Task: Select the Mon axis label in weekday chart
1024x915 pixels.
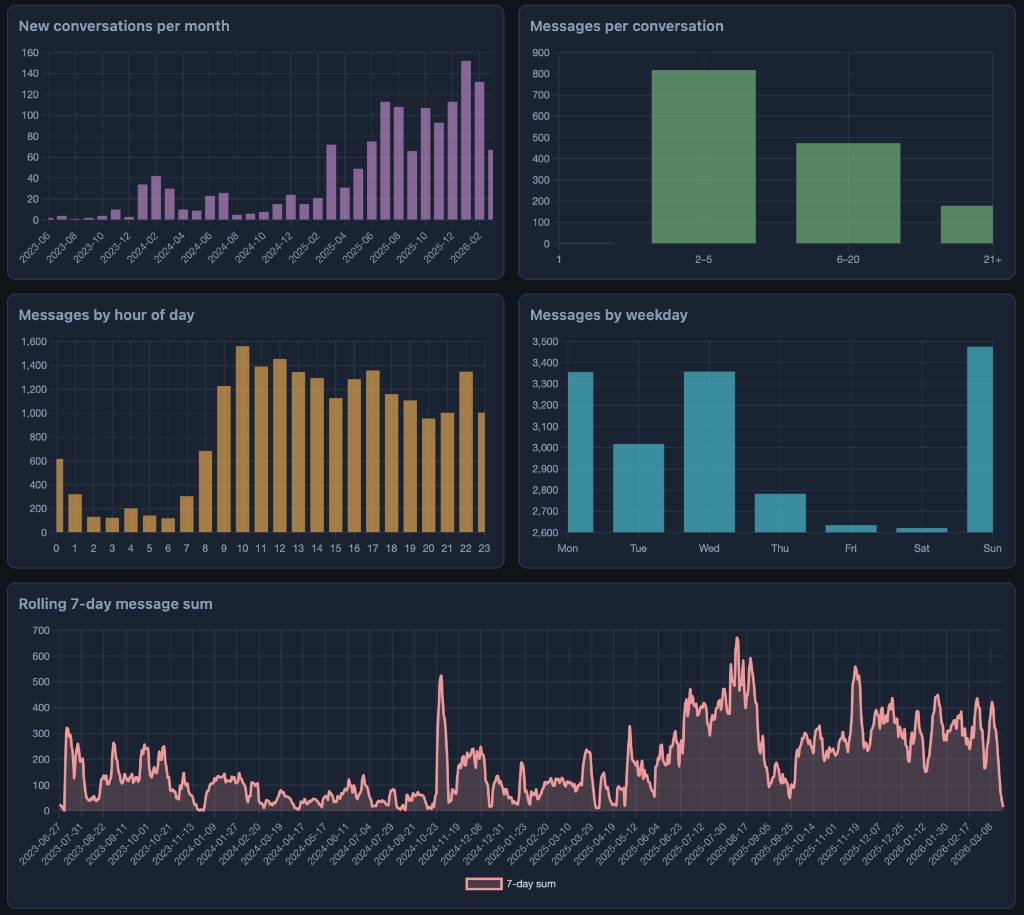Action: (x=568, y=548)
